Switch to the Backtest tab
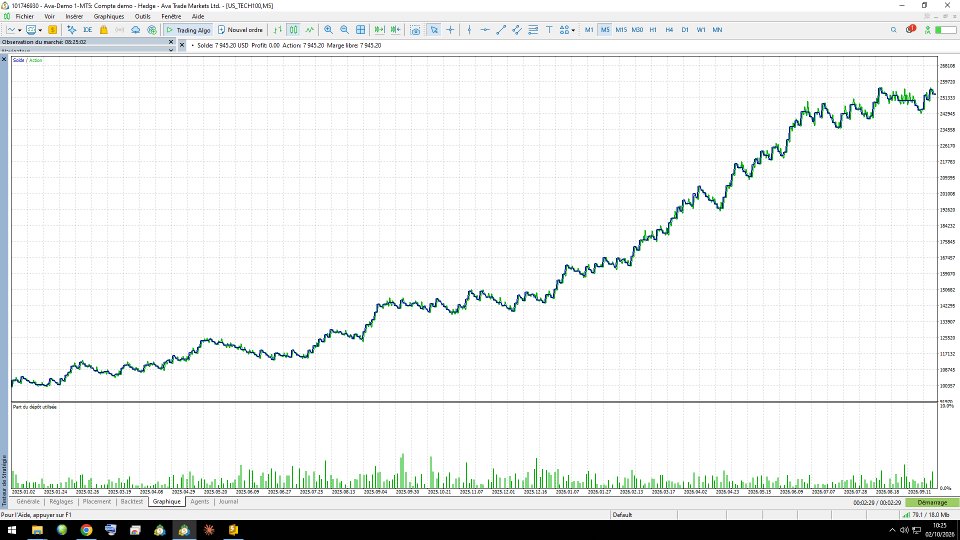Screen dimensions: 960x540 132,501
